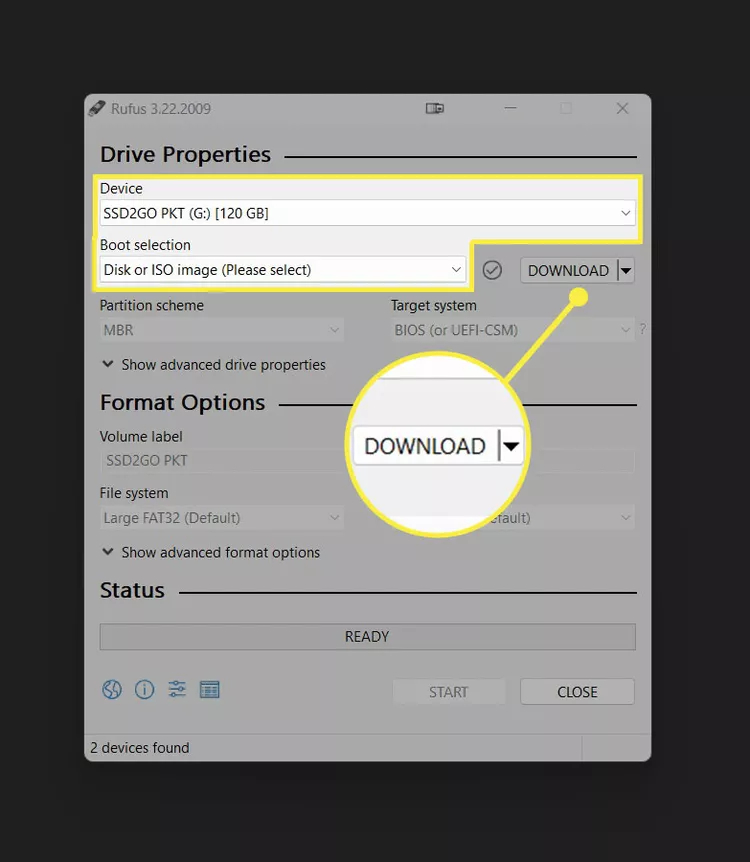Click the 'Volume label' label
The height and width of the screenshot is (862, 750).
(141, 436)
